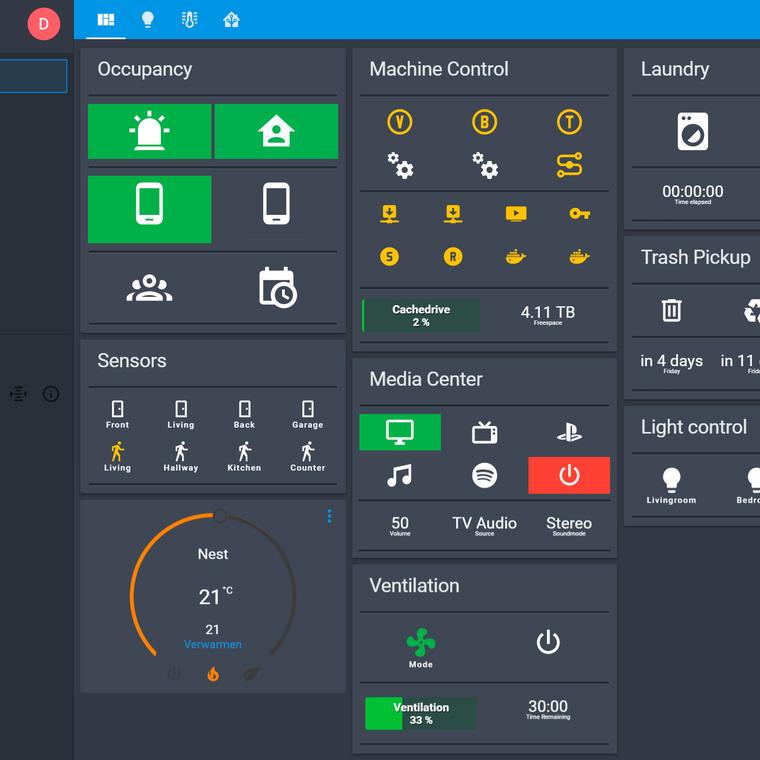Viewport: 760px width, 760px height.
Task: Toggle the Livingroom light bulb
Action: tap(671, 480)
